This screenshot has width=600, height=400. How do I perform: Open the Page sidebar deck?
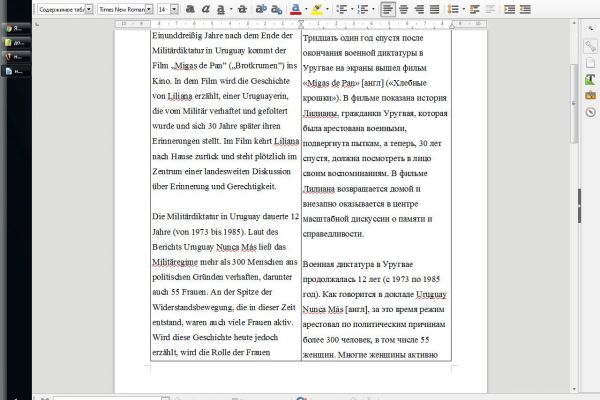590,63
